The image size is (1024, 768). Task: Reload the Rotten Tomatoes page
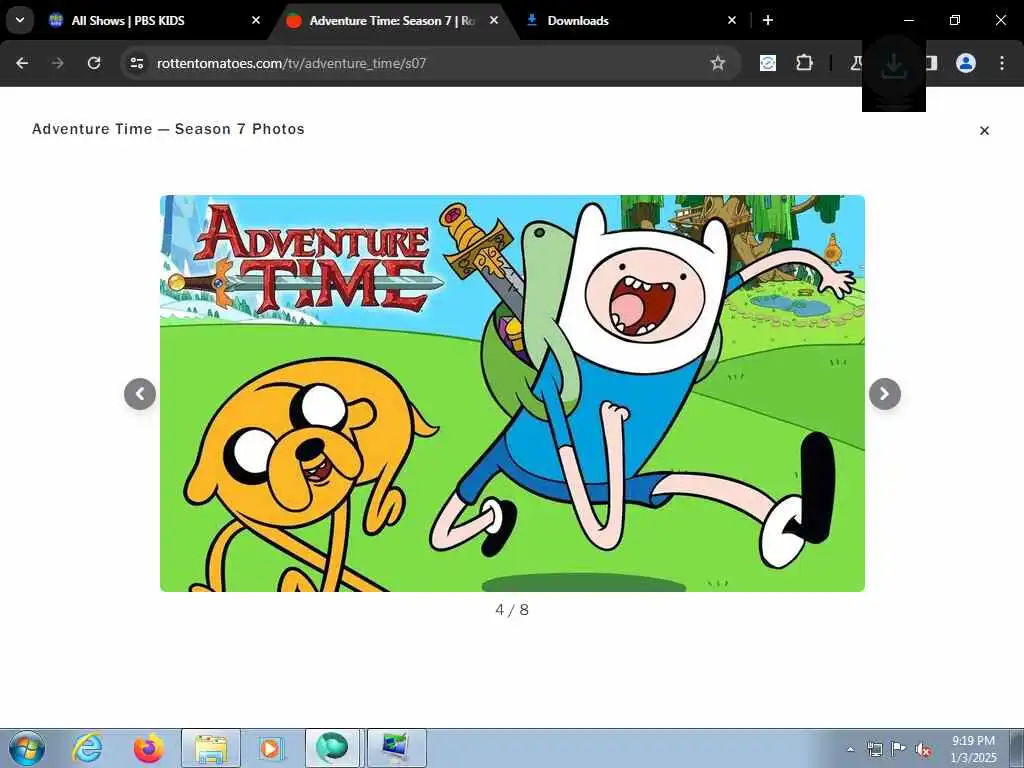[x=94, y=63]
